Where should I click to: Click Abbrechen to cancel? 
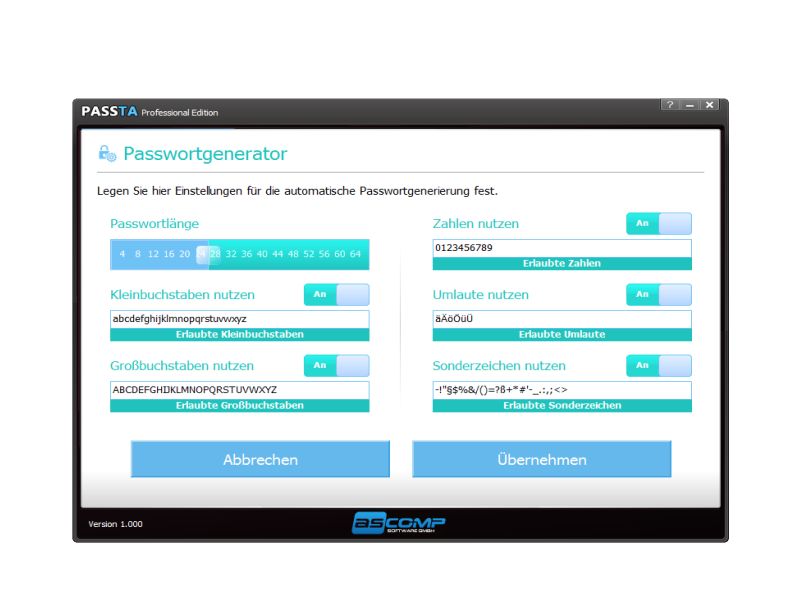coord(260,459)
